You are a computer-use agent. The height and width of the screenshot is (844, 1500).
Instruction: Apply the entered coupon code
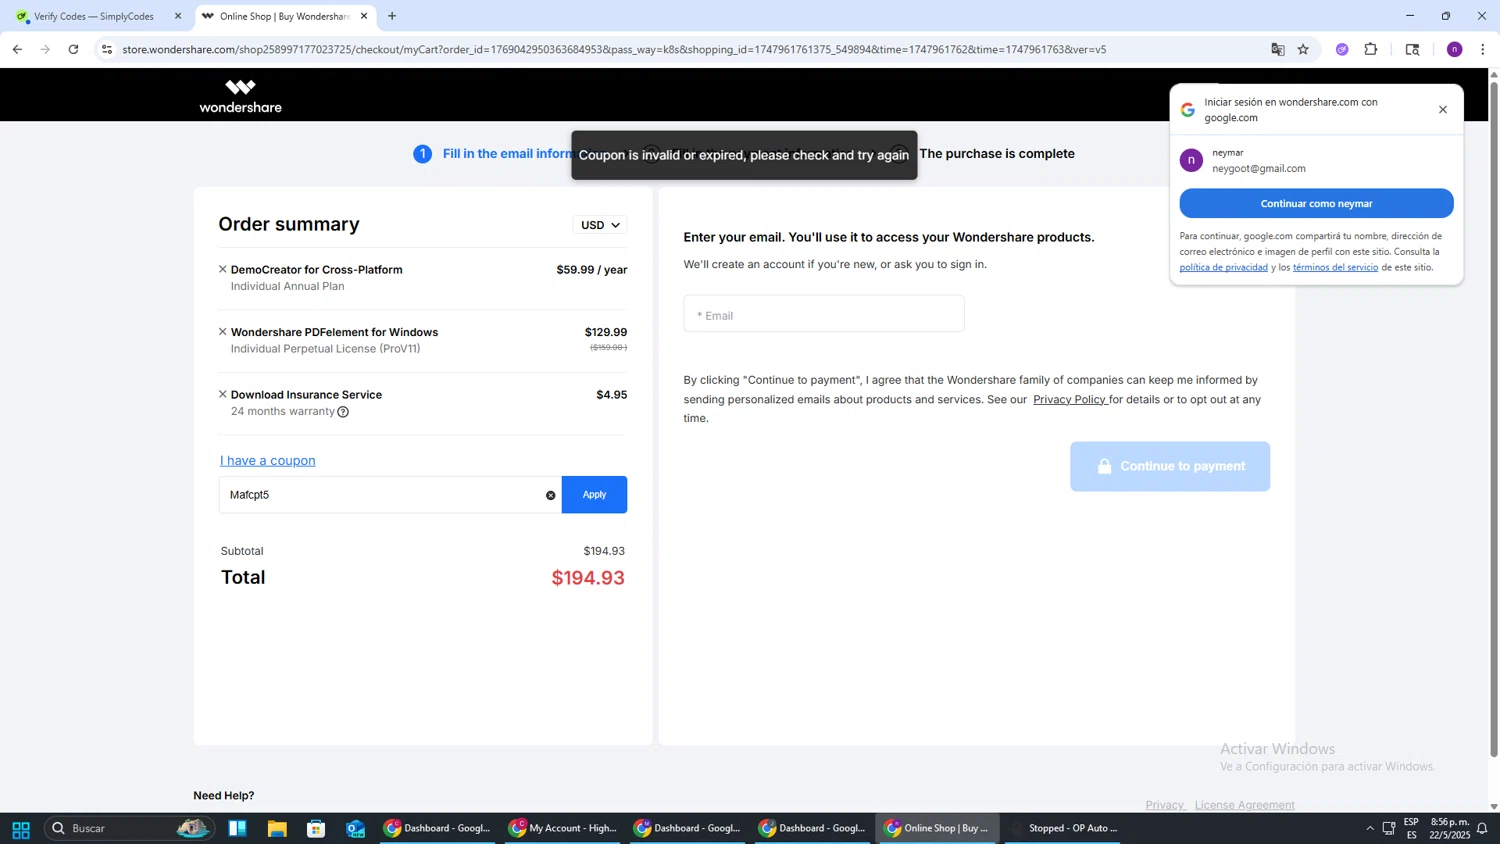594,495
